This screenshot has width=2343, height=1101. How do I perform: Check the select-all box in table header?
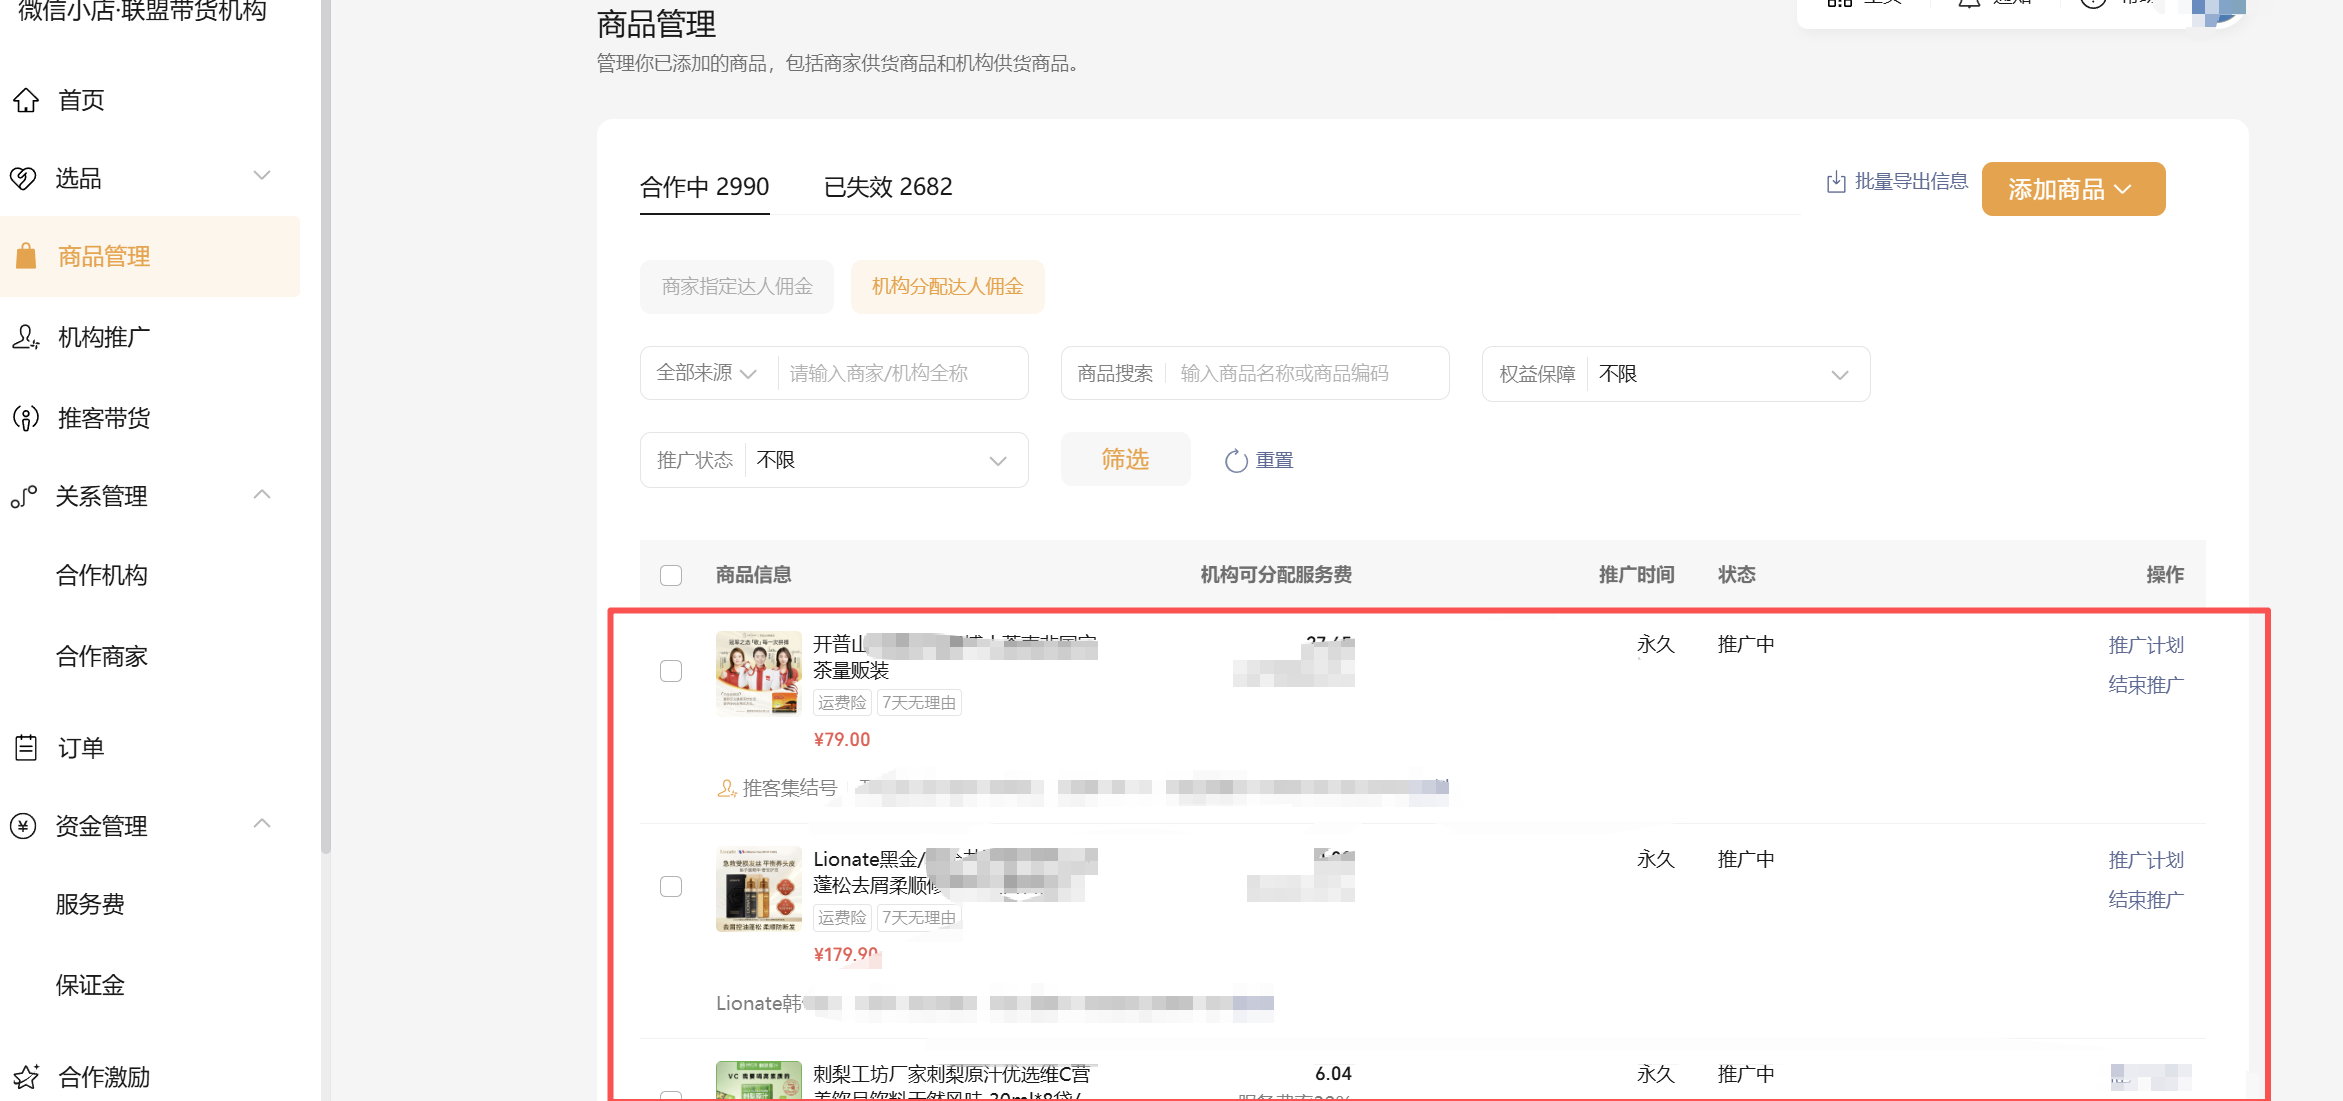671,575
